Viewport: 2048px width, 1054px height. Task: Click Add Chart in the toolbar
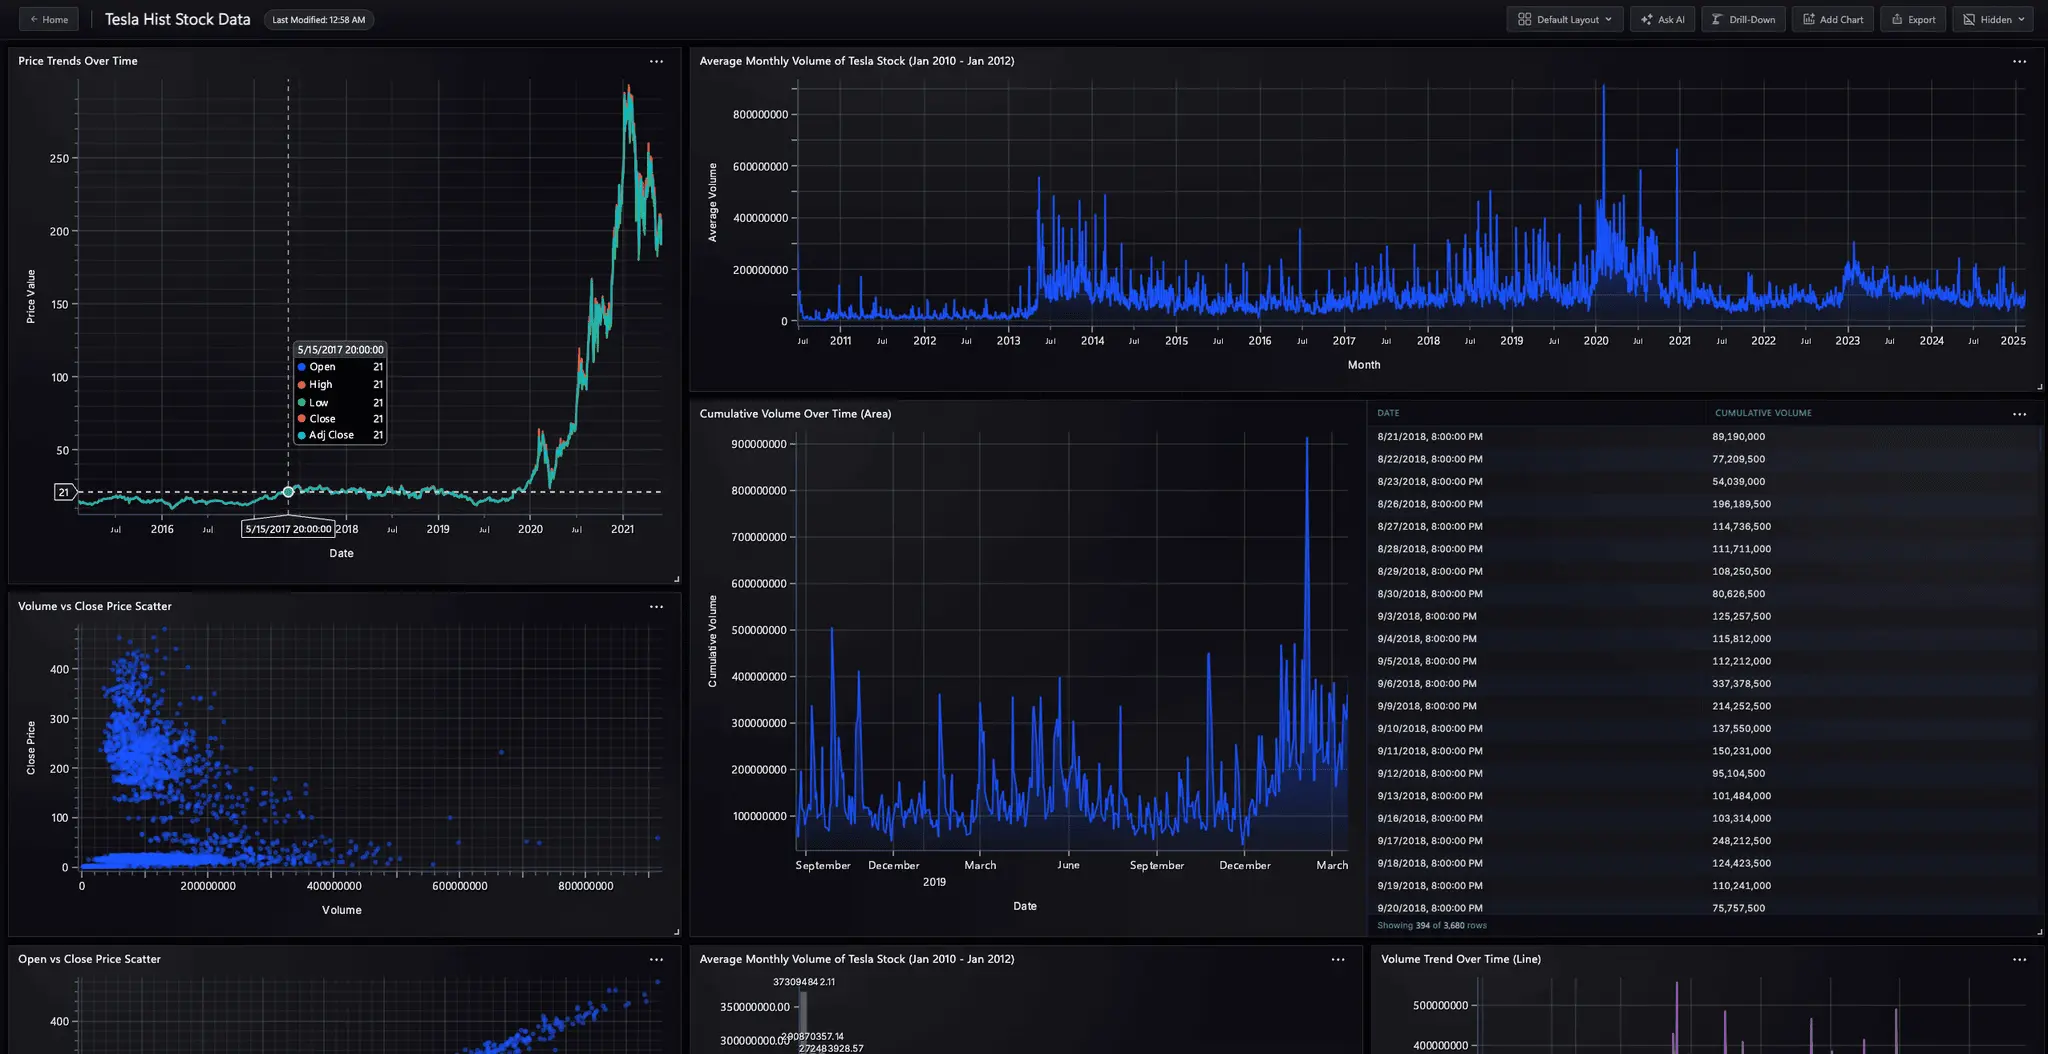[x=1833, y=19]
